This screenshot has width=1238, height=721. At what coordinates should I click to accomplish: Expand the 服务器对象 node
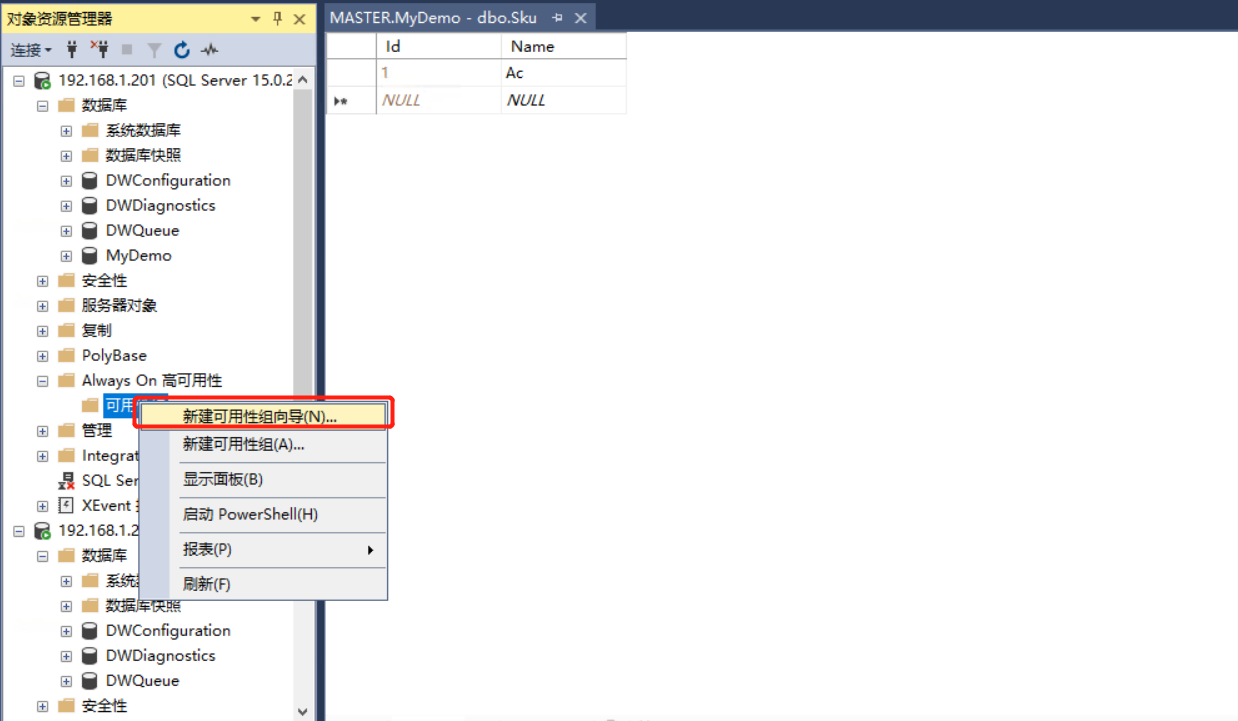(42, 305)
